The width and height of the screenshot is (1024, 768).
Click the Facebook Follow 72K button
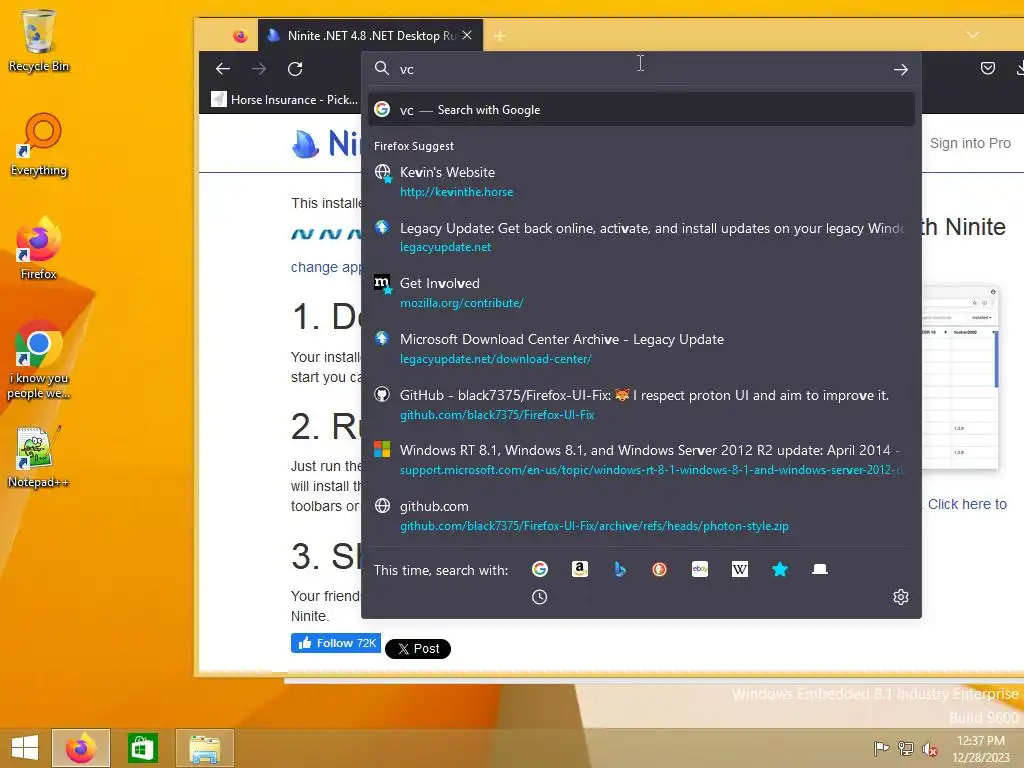tap(336, 643)
